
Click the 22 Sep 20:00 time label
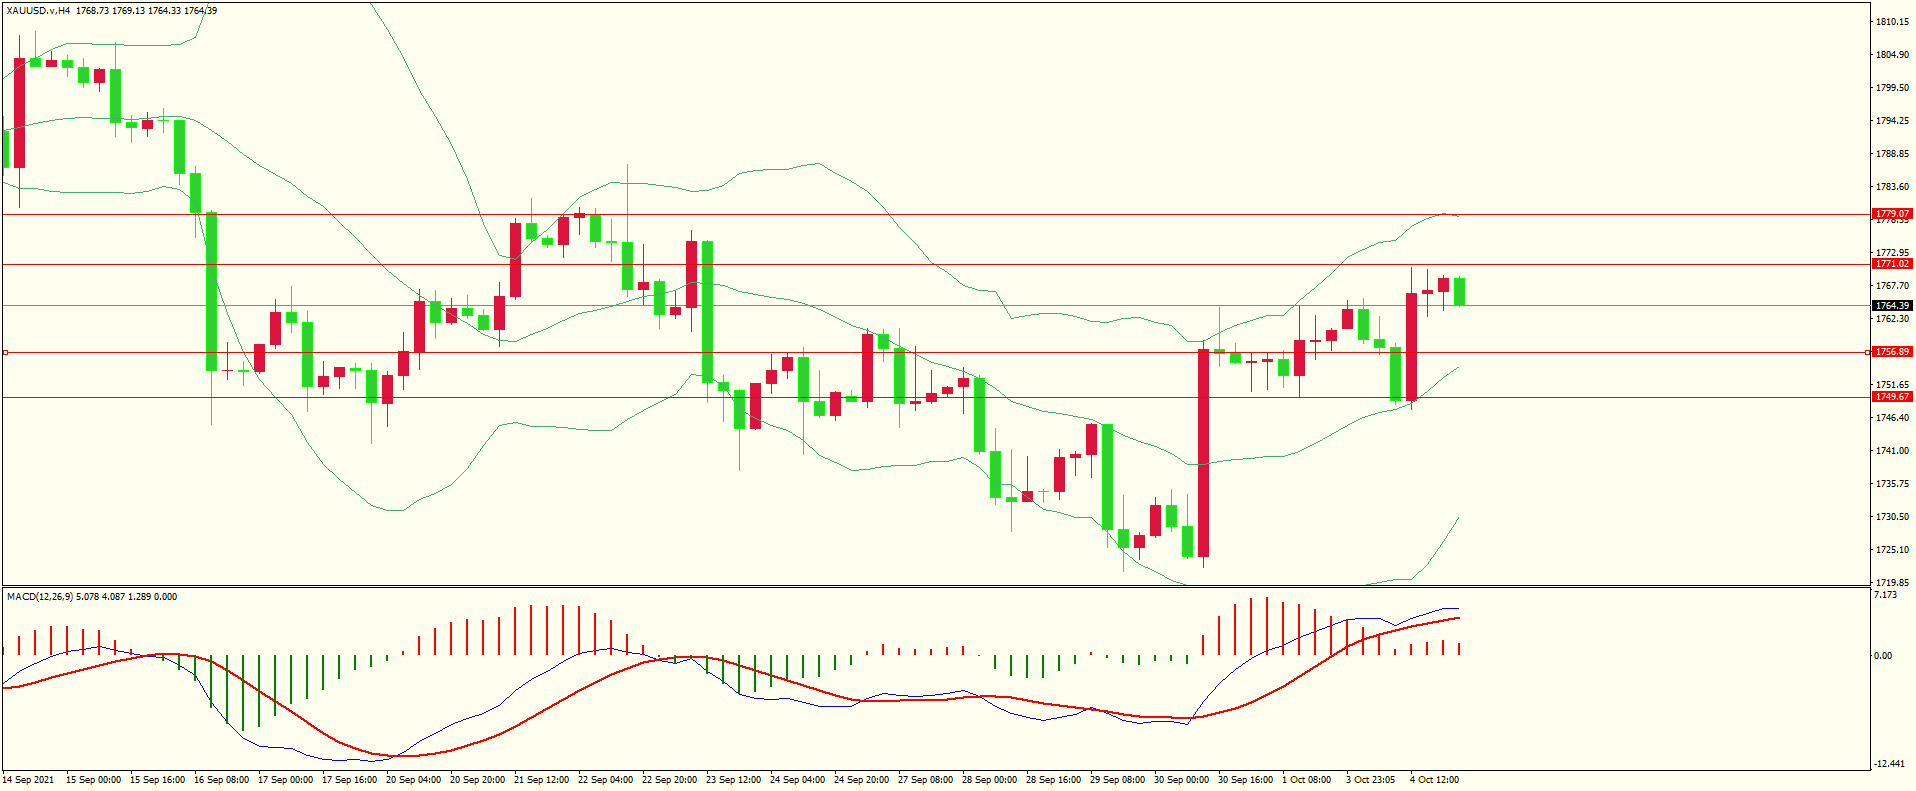[x=669, y=780]
